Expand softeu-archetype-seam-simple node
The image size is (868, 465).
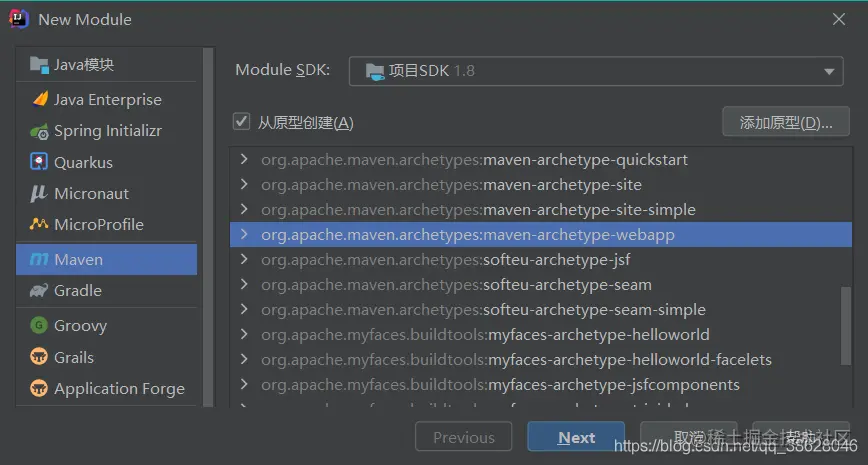(x=244, y=309)
